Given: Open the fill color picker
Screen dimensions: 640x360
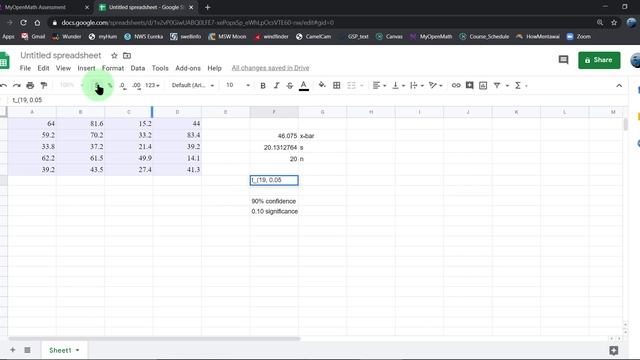Looking at the screenshot, I should pos(322,85).
